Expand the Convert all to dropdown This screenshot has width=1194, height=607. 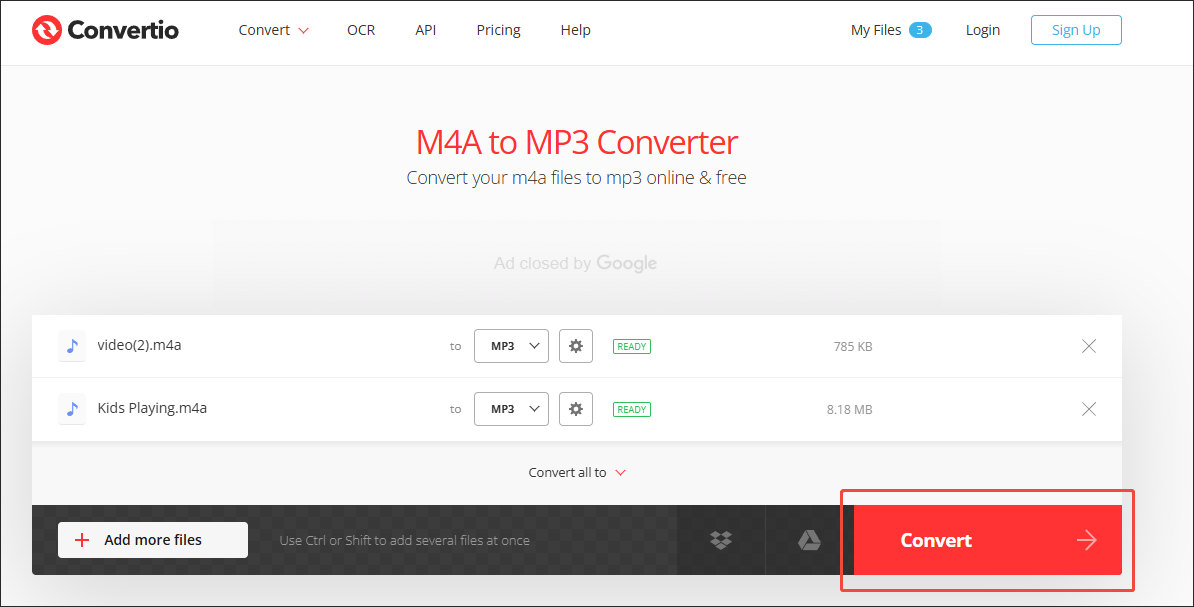[577, 472]
